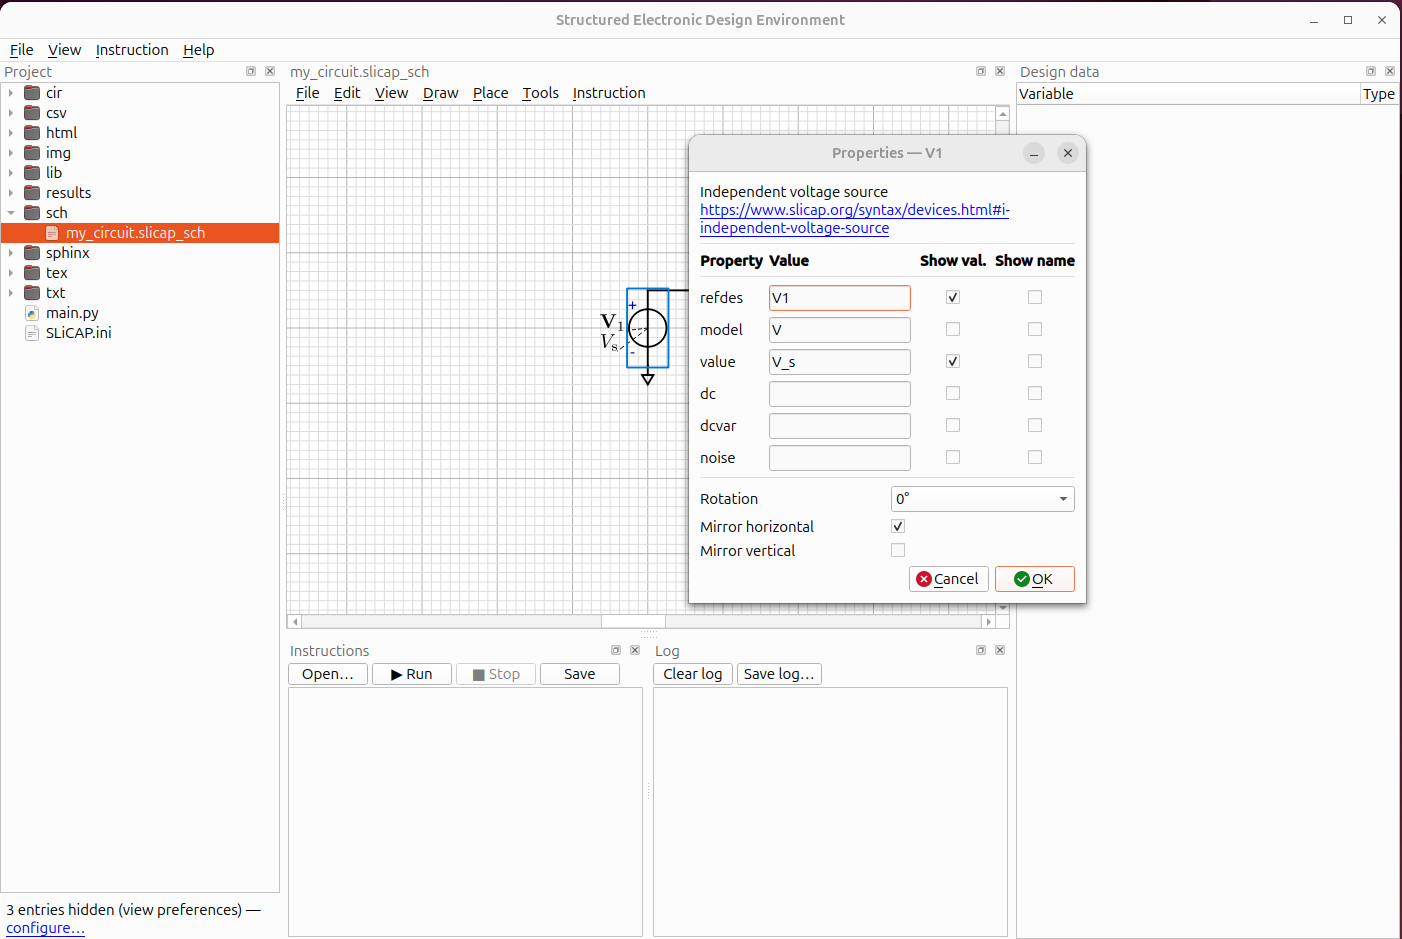Open the schematic Place menu
Screen dimensions: 1402x939
[x=490, y=93]
